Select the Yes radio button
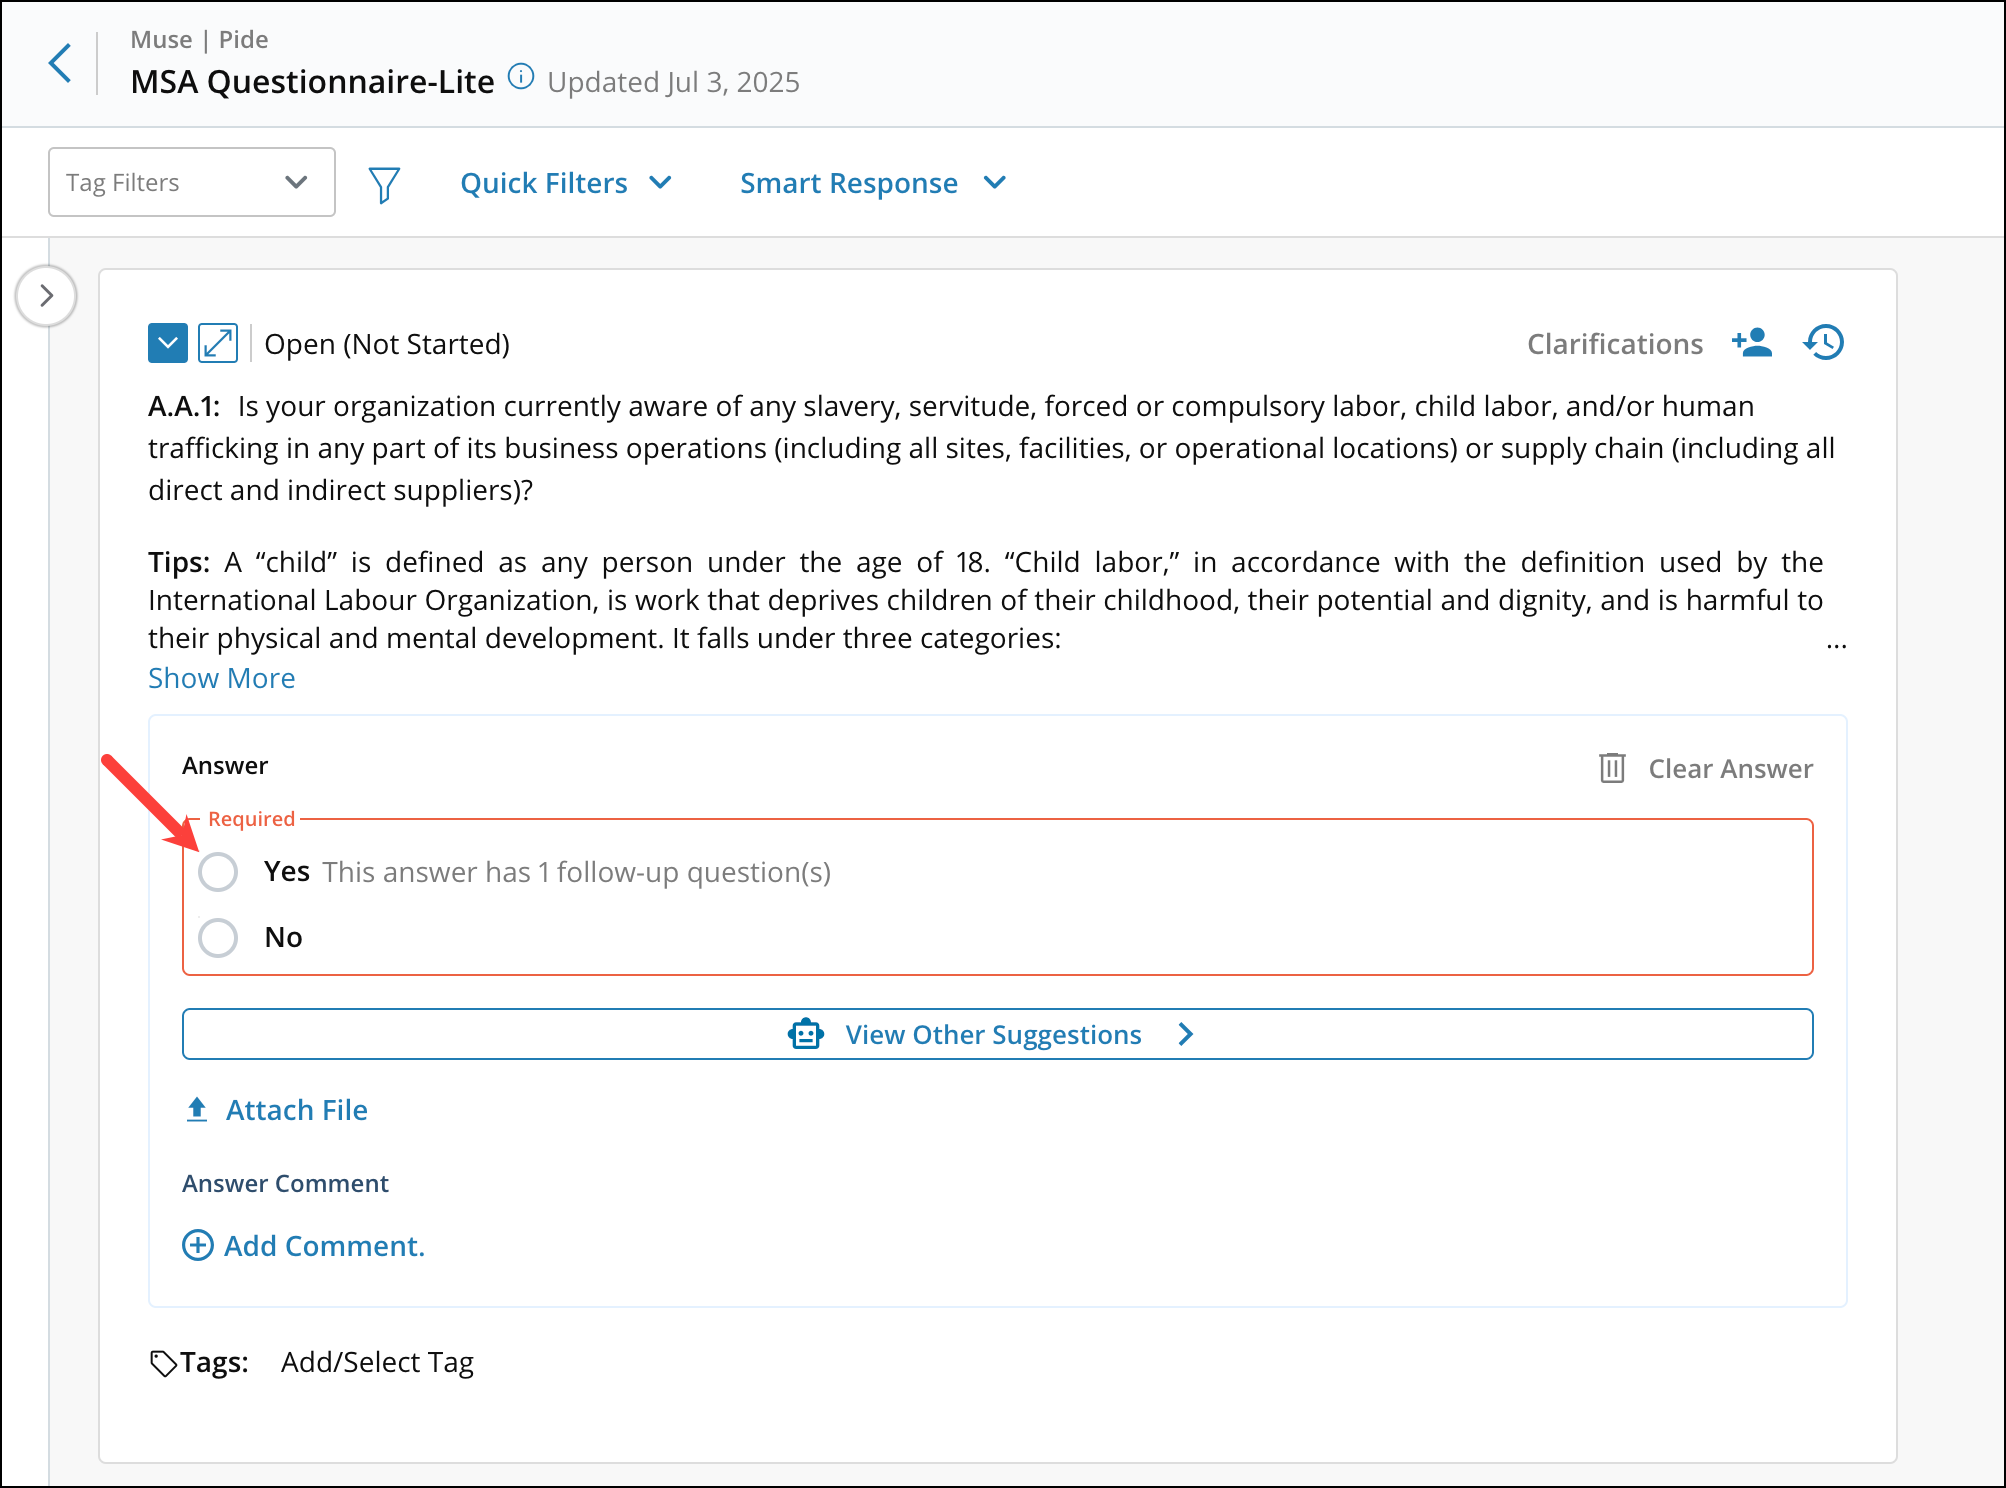2006x1488 pixels. [x=217, y=871]
